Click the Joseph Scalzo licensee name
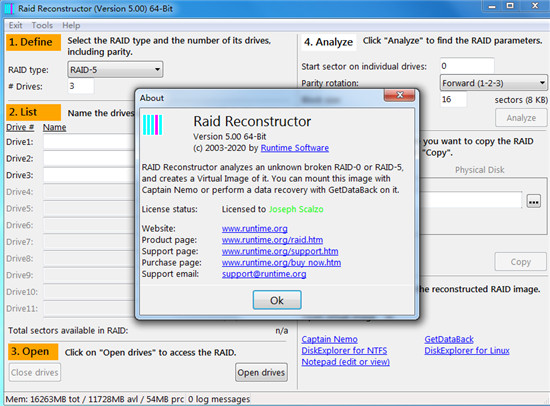 pos(296,209)
